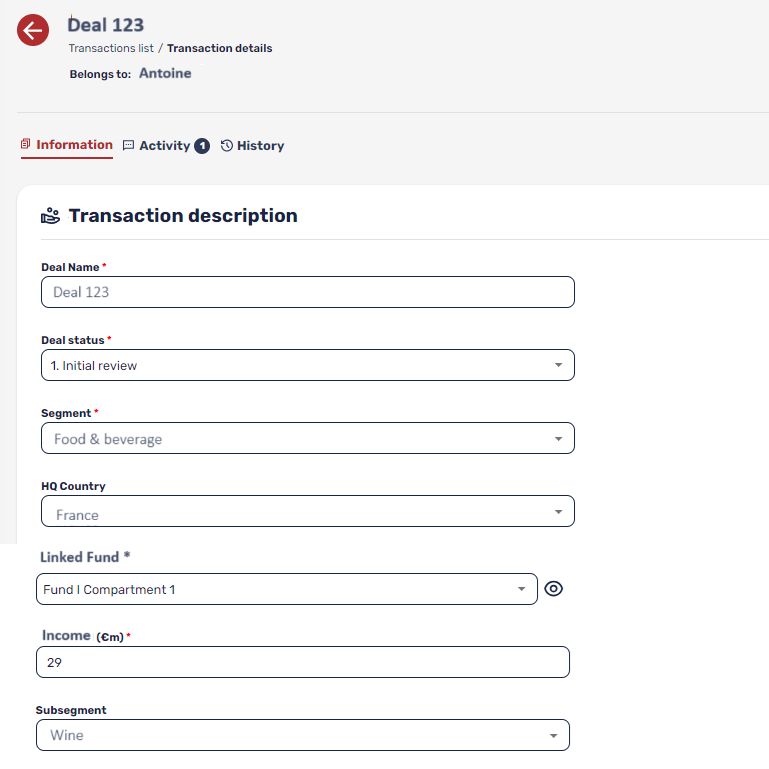Screen dimensions: 769x769
Task: Switch to the Information tab
Action: [x=74, y=145]
